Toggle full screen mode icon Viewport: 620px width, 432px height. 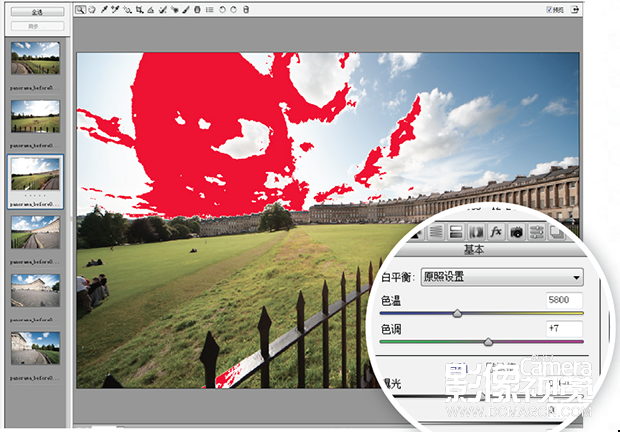click(575, 9)
